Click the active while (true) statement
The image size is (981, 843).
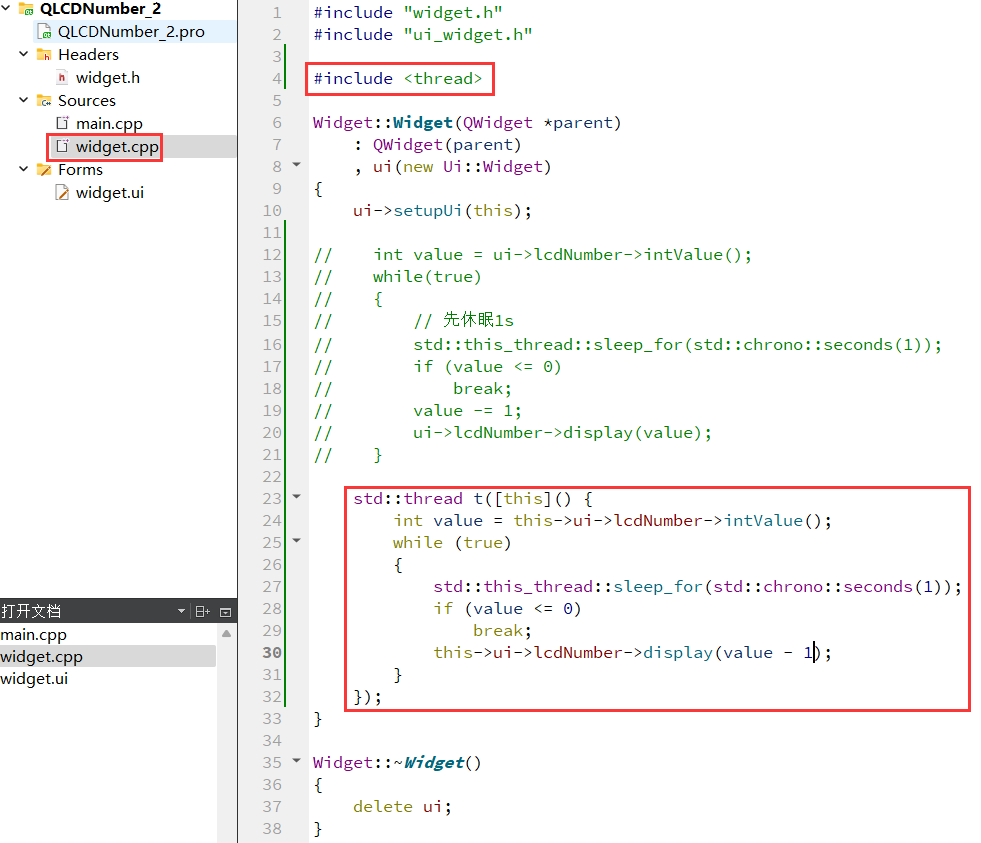(452, 543)
